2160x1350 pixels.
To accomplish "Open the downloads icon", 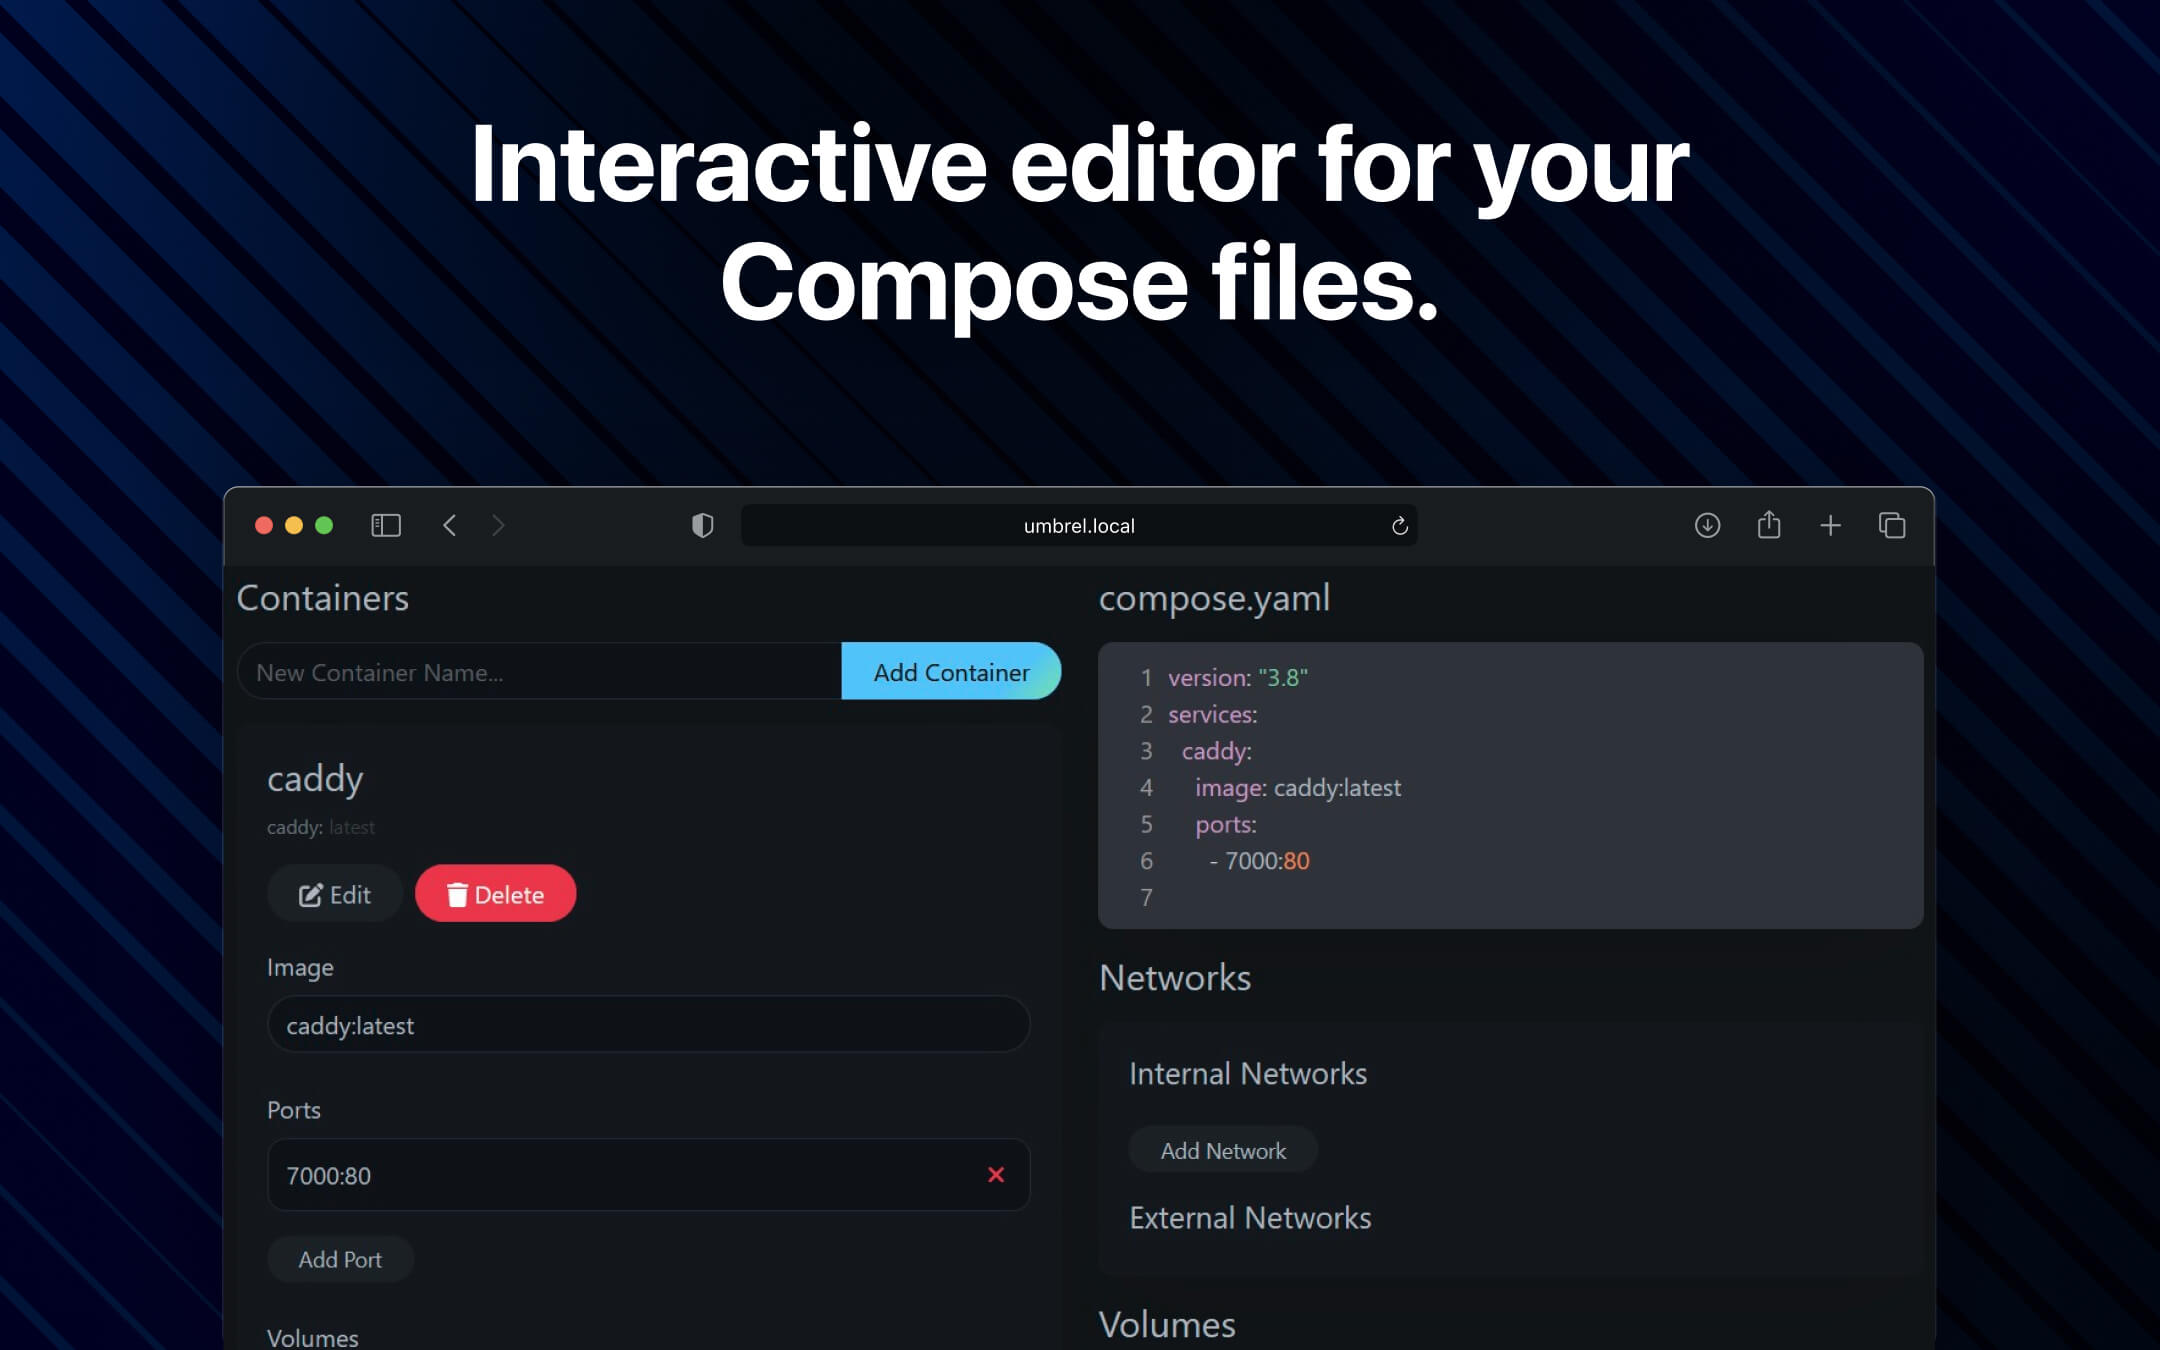I will pyautogui.click(x=1707, y=525).
